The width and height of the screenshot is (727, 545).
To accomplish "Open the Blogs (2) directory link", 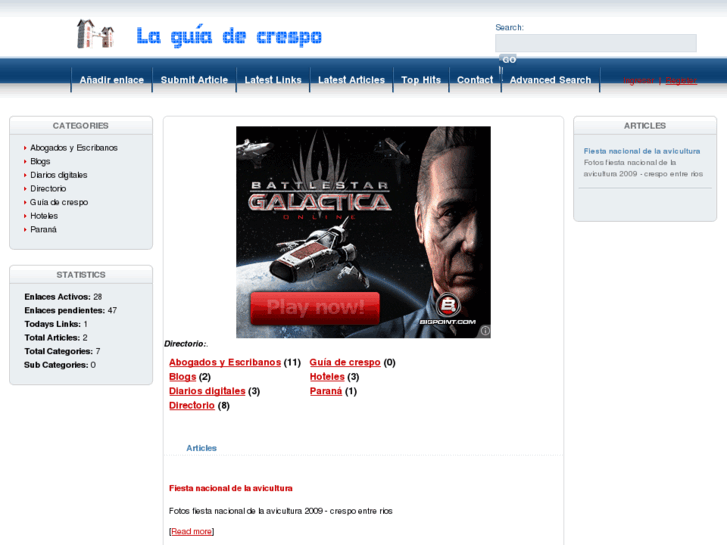I will click(183, 377).
